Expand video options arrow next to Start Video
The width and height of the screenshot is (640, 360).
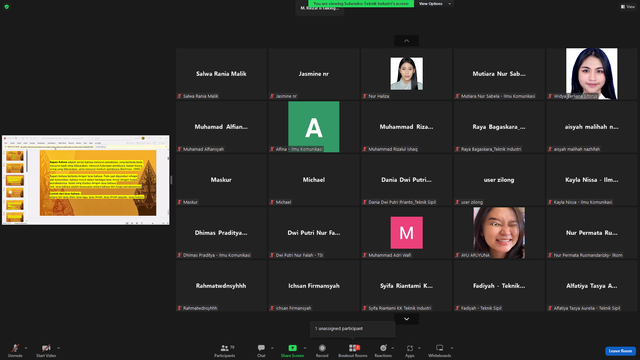click(58, 348)
